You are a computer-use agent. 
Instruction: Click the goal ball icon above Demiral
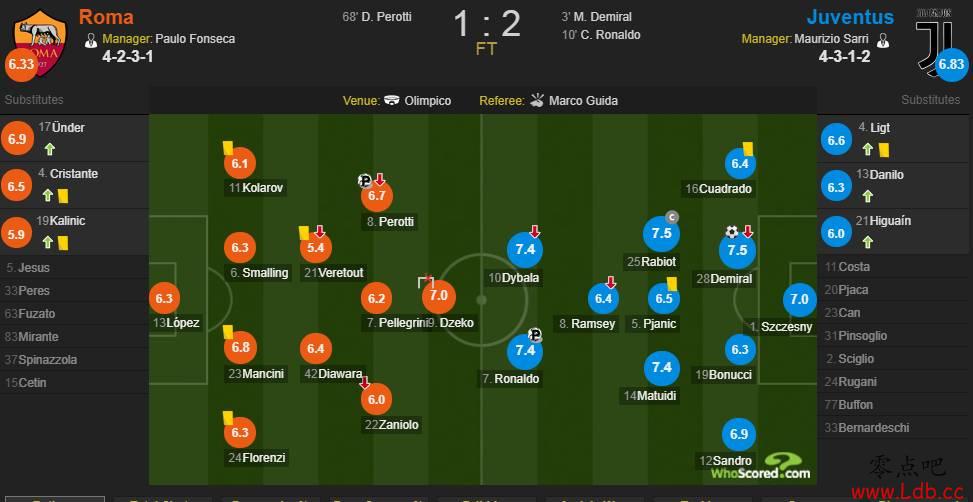732,232
